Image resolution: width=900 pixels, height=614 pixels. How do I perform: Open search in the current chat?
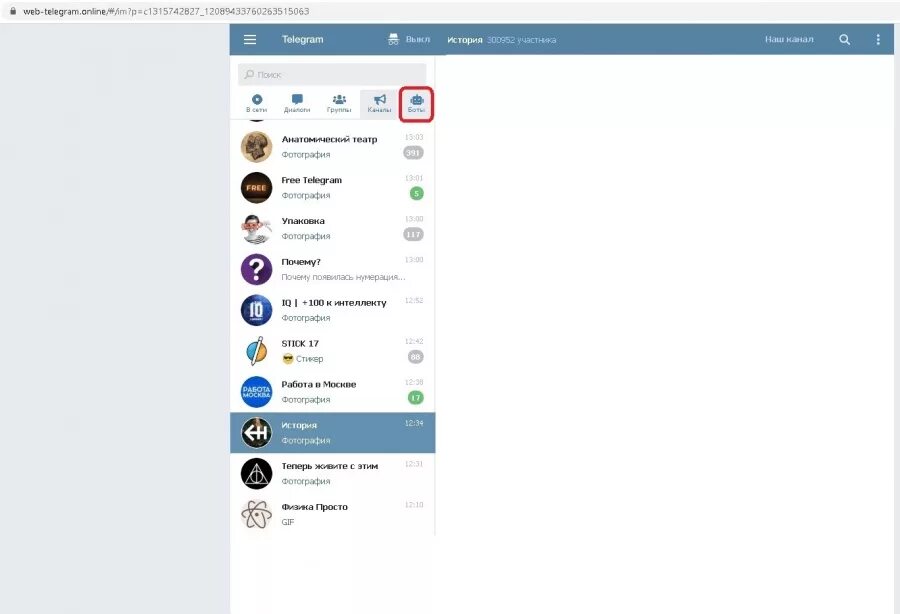pyautogui.click(x=844, y=40)
